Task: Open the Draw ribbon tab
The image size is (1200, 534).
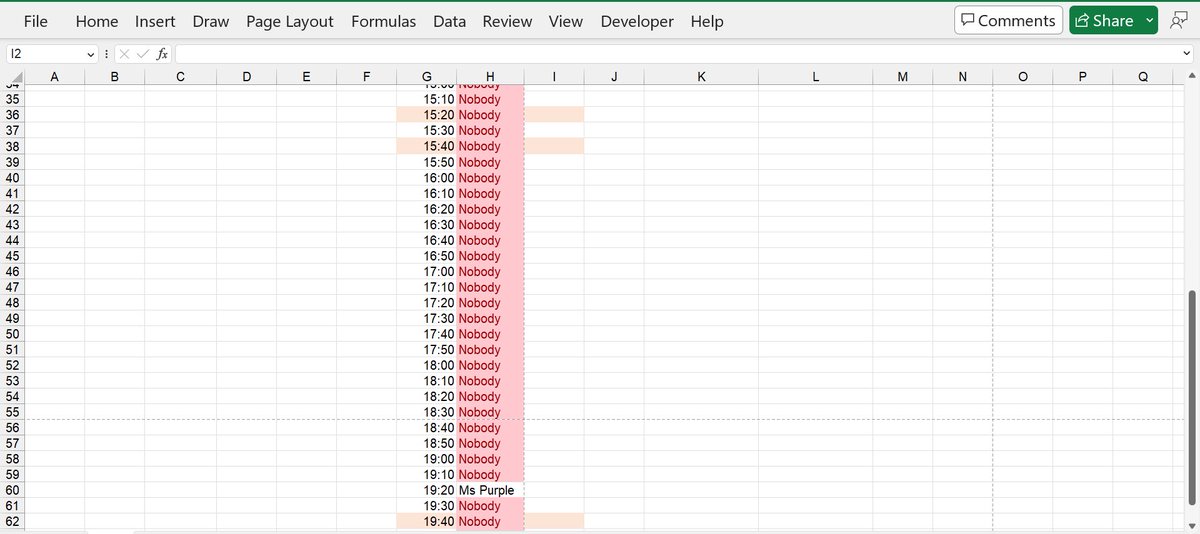Action: point(211,21)
